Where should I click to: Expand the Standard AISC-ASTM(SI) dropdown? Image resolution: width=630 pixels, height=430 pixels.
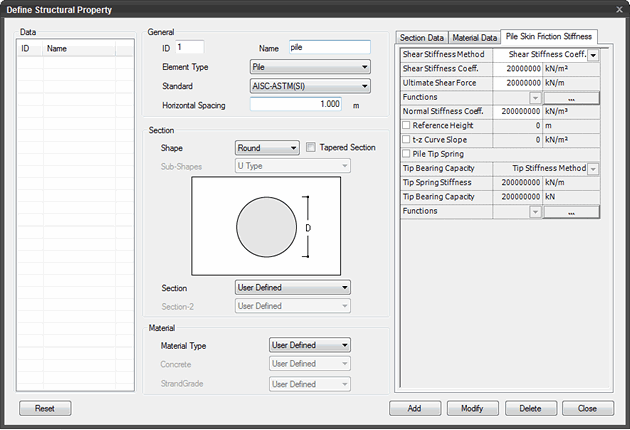[309, 86]
